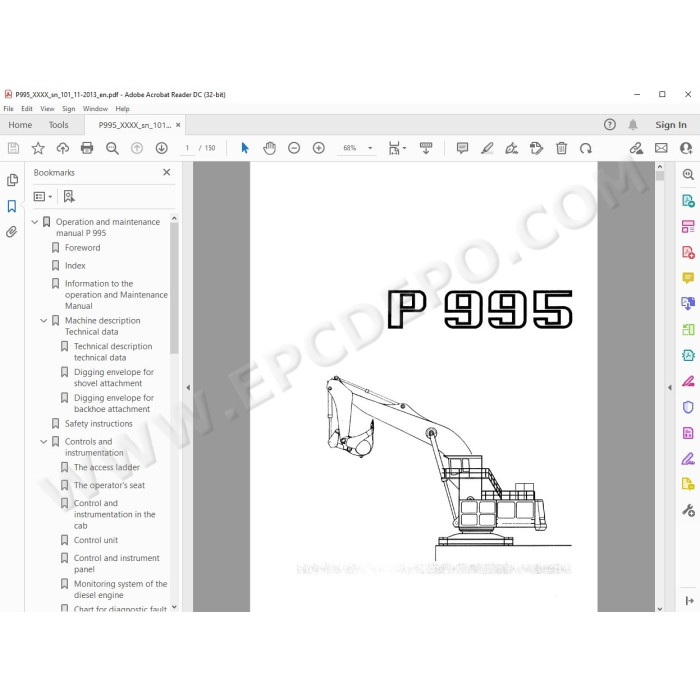Open the Find text magnifier

coord(112,148)
